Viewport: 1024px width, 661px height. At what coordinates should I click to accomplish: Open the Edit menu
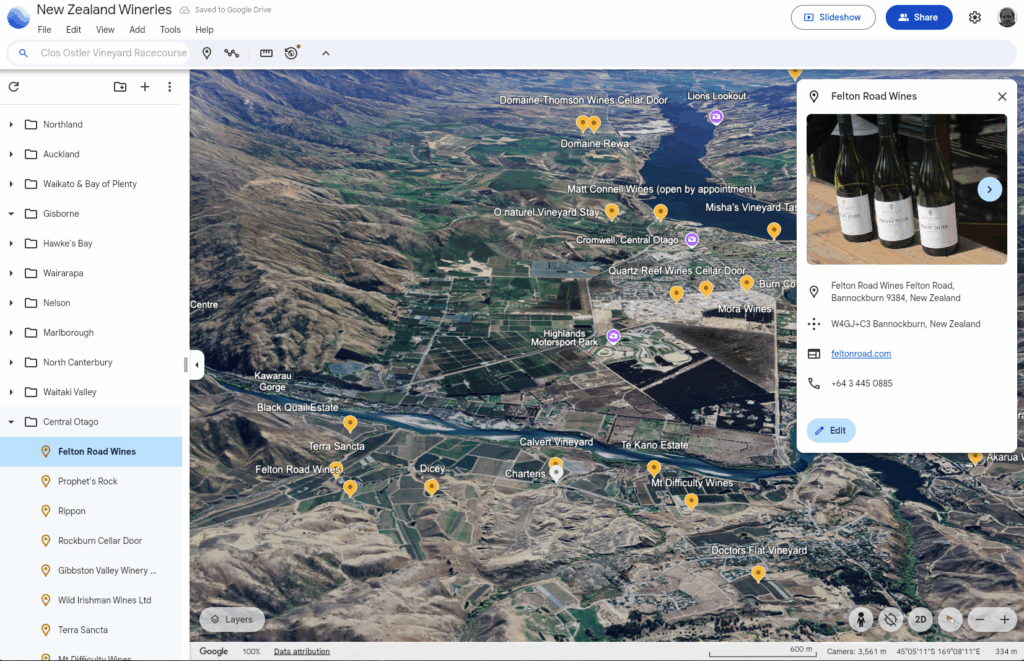coord(73,29)
